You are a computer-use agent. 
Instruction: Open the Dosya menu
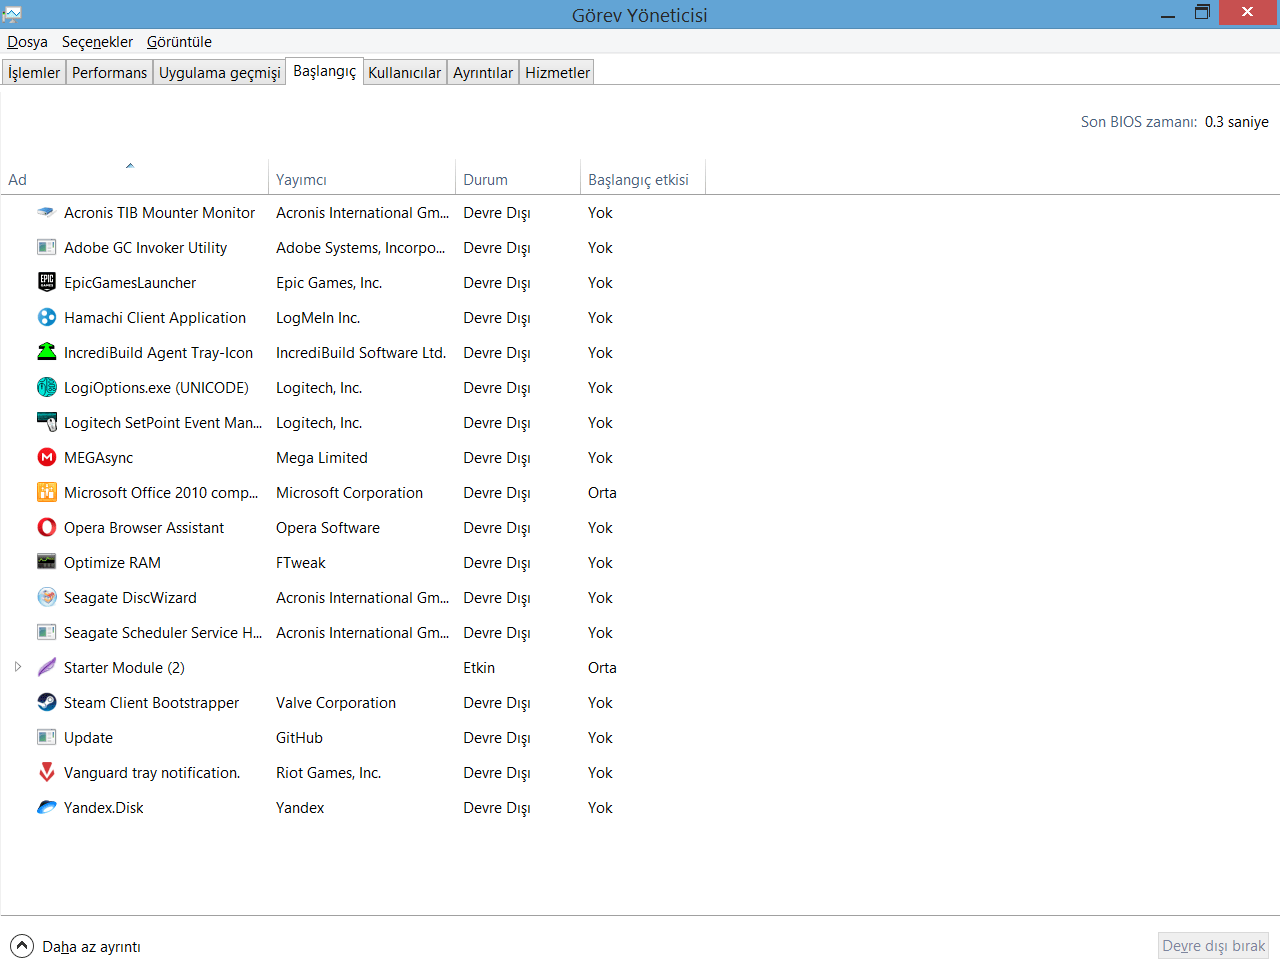click(x=27, y=42)
